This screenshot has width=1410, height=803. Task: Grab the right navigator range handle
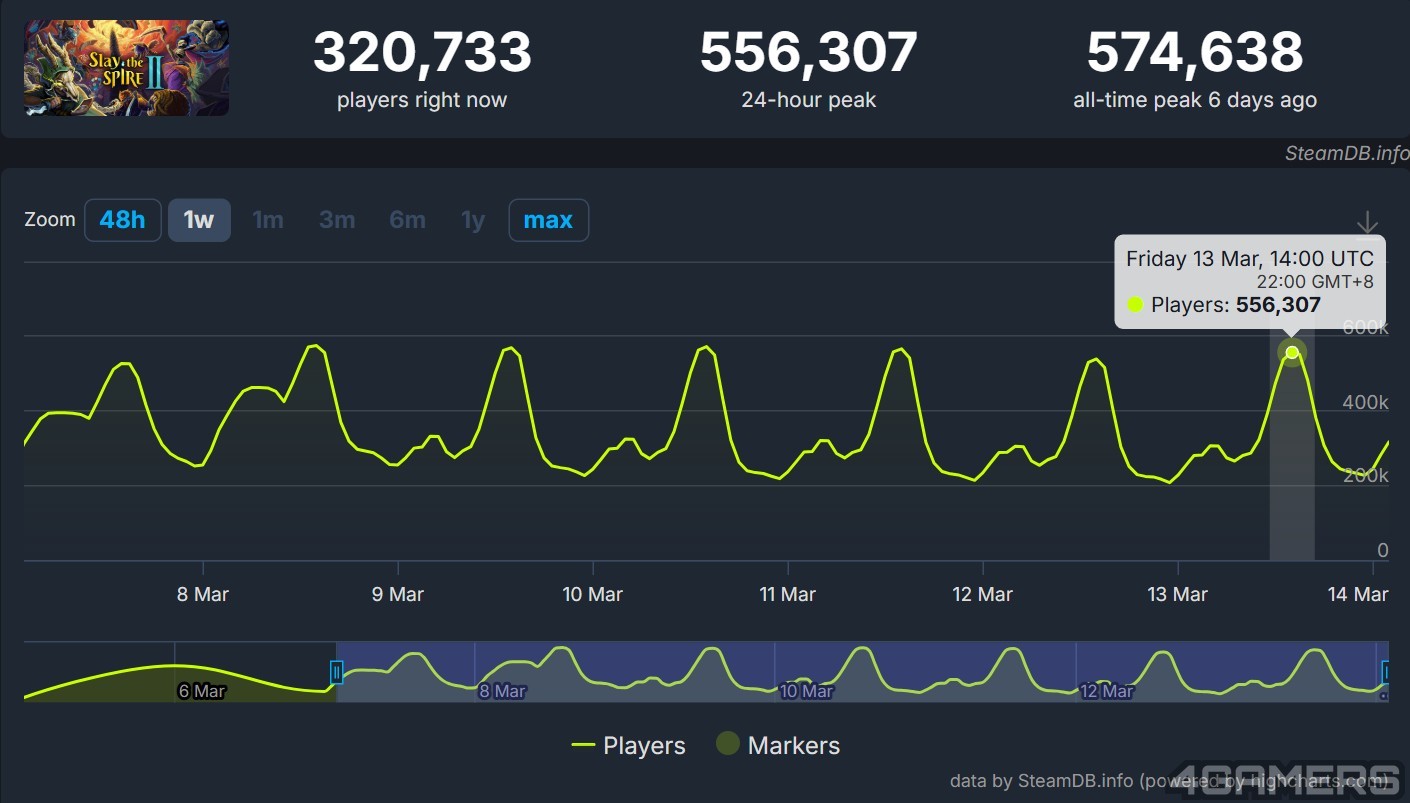pos(1386,671)
